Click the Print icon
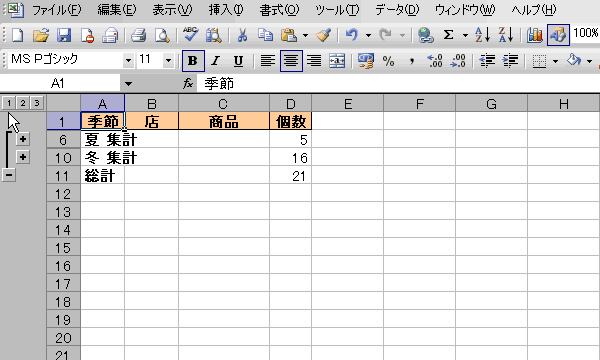The height and width of the screenshot is (360, 600). 138,35
